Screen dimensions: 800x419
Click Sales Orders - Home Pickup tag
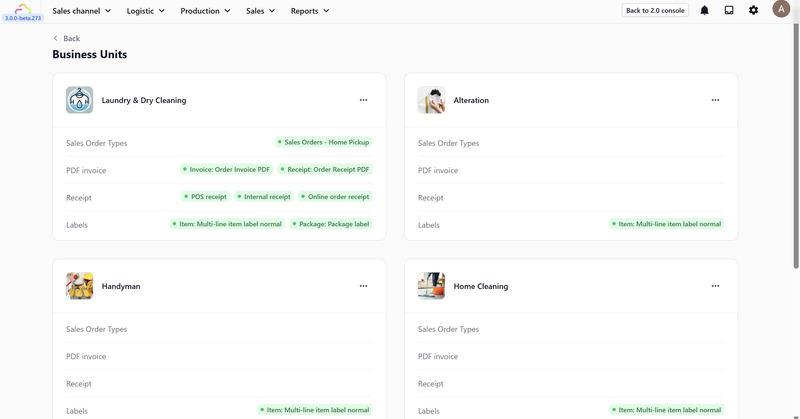pyautogui.click(x=323, y=142)
